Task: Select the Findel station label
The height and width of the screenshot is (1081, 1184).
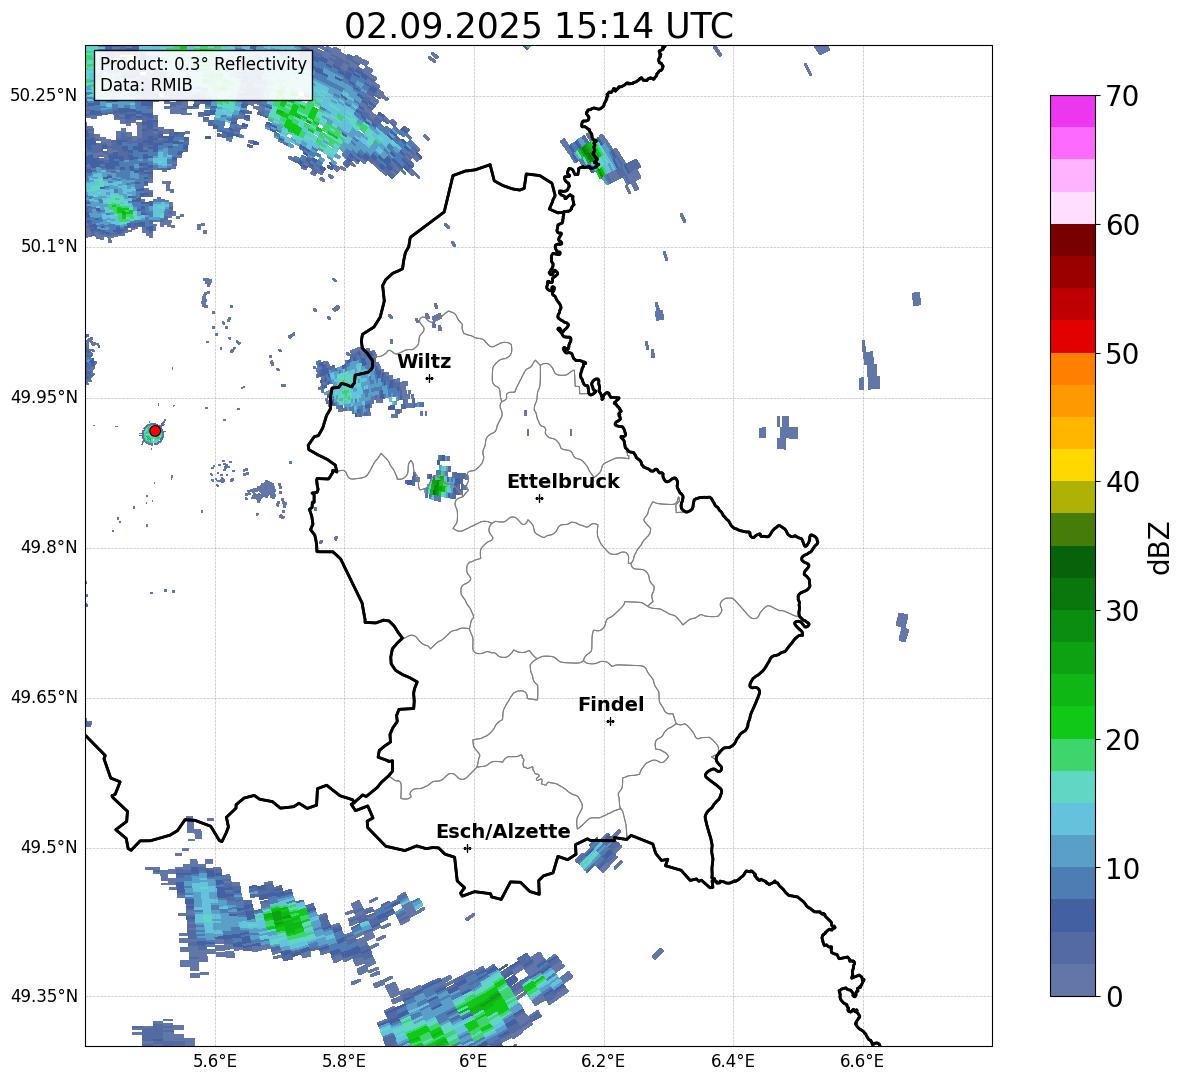Action: pos(611,704)
